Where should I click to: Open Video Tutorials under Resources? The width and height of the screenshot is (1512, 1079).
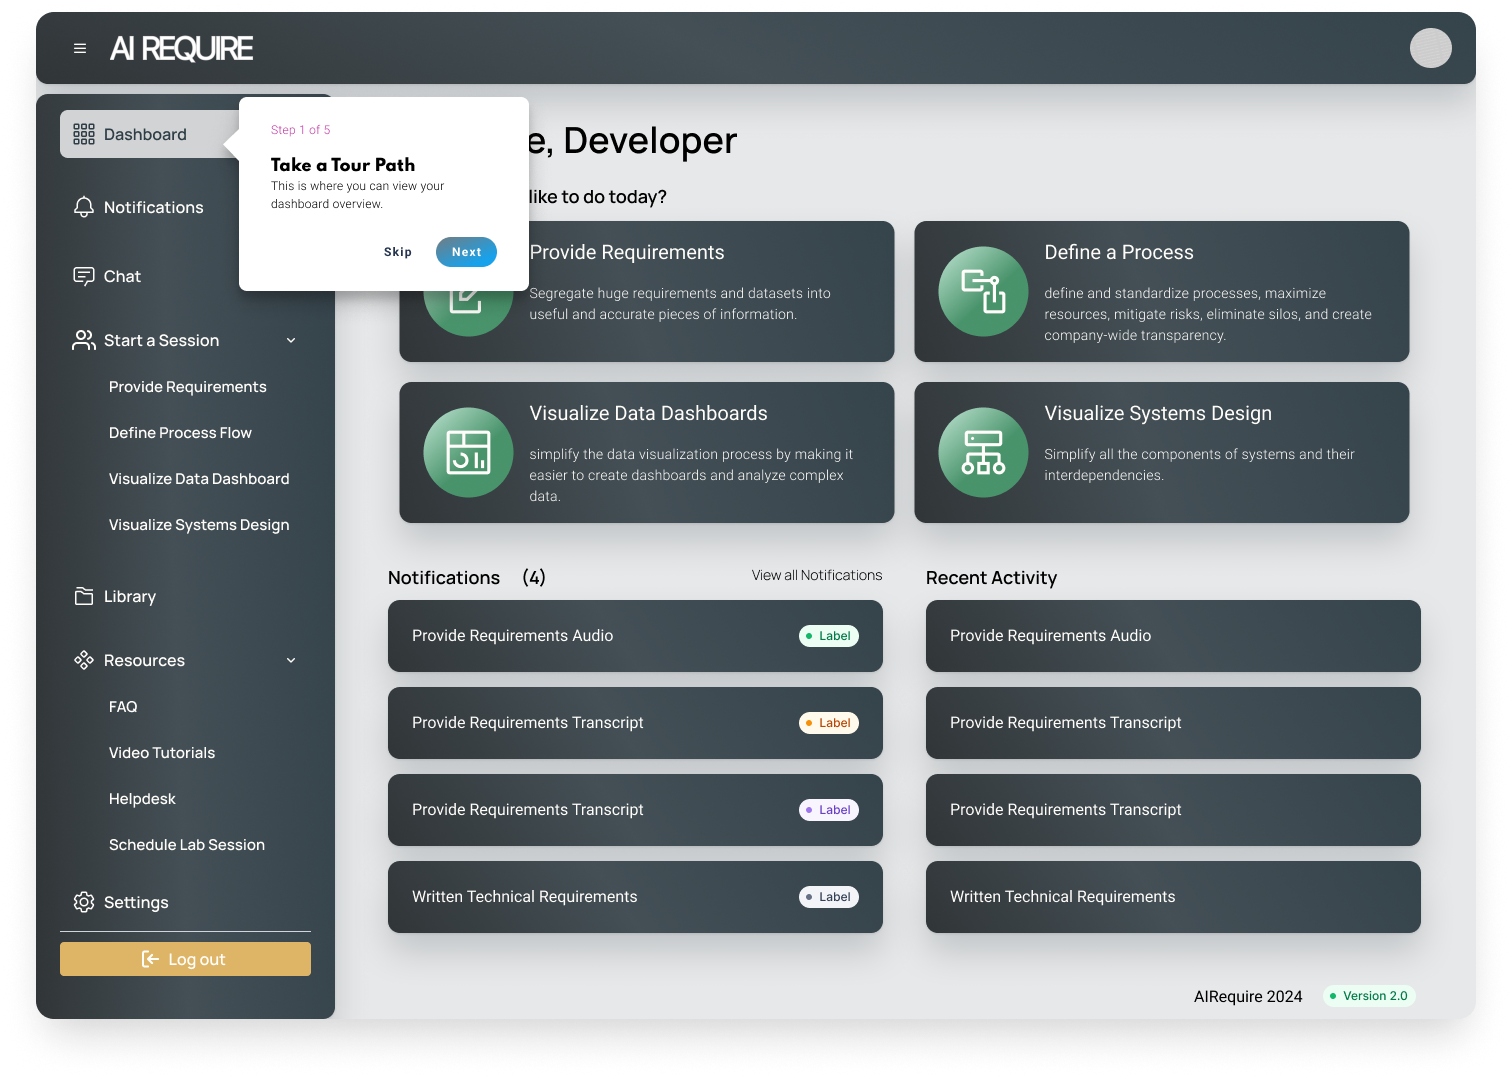[162, 753]
